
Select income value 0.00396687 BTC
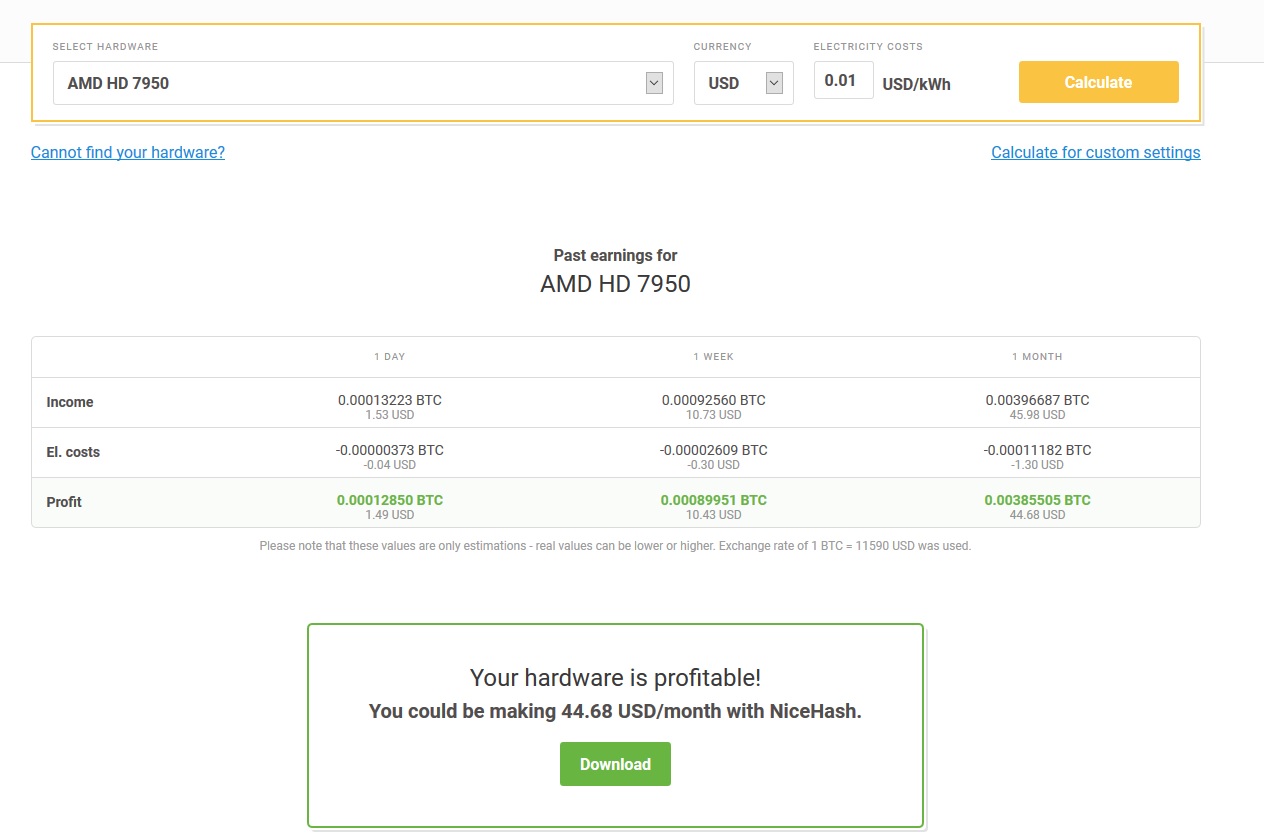coord(1037,400)
